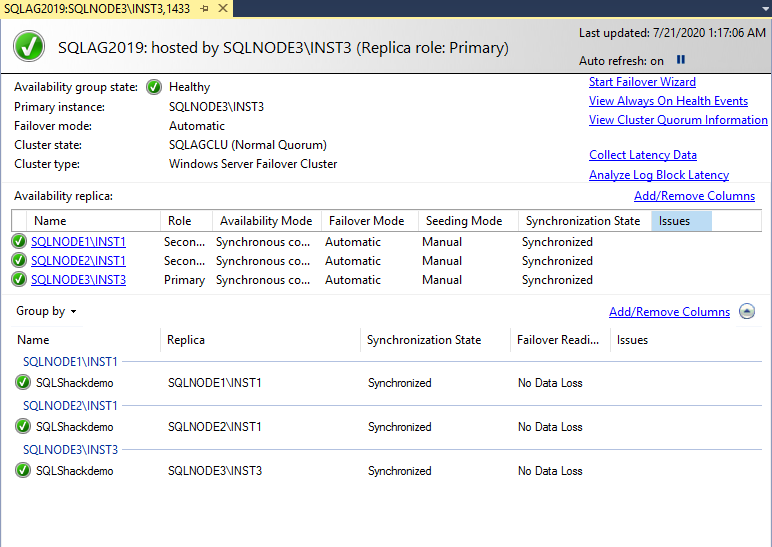The image size is (772, 547).
Task: Select the SQLAG2019:SQLNODE3\INST3,1433 tab
Action: pos(97,8)
